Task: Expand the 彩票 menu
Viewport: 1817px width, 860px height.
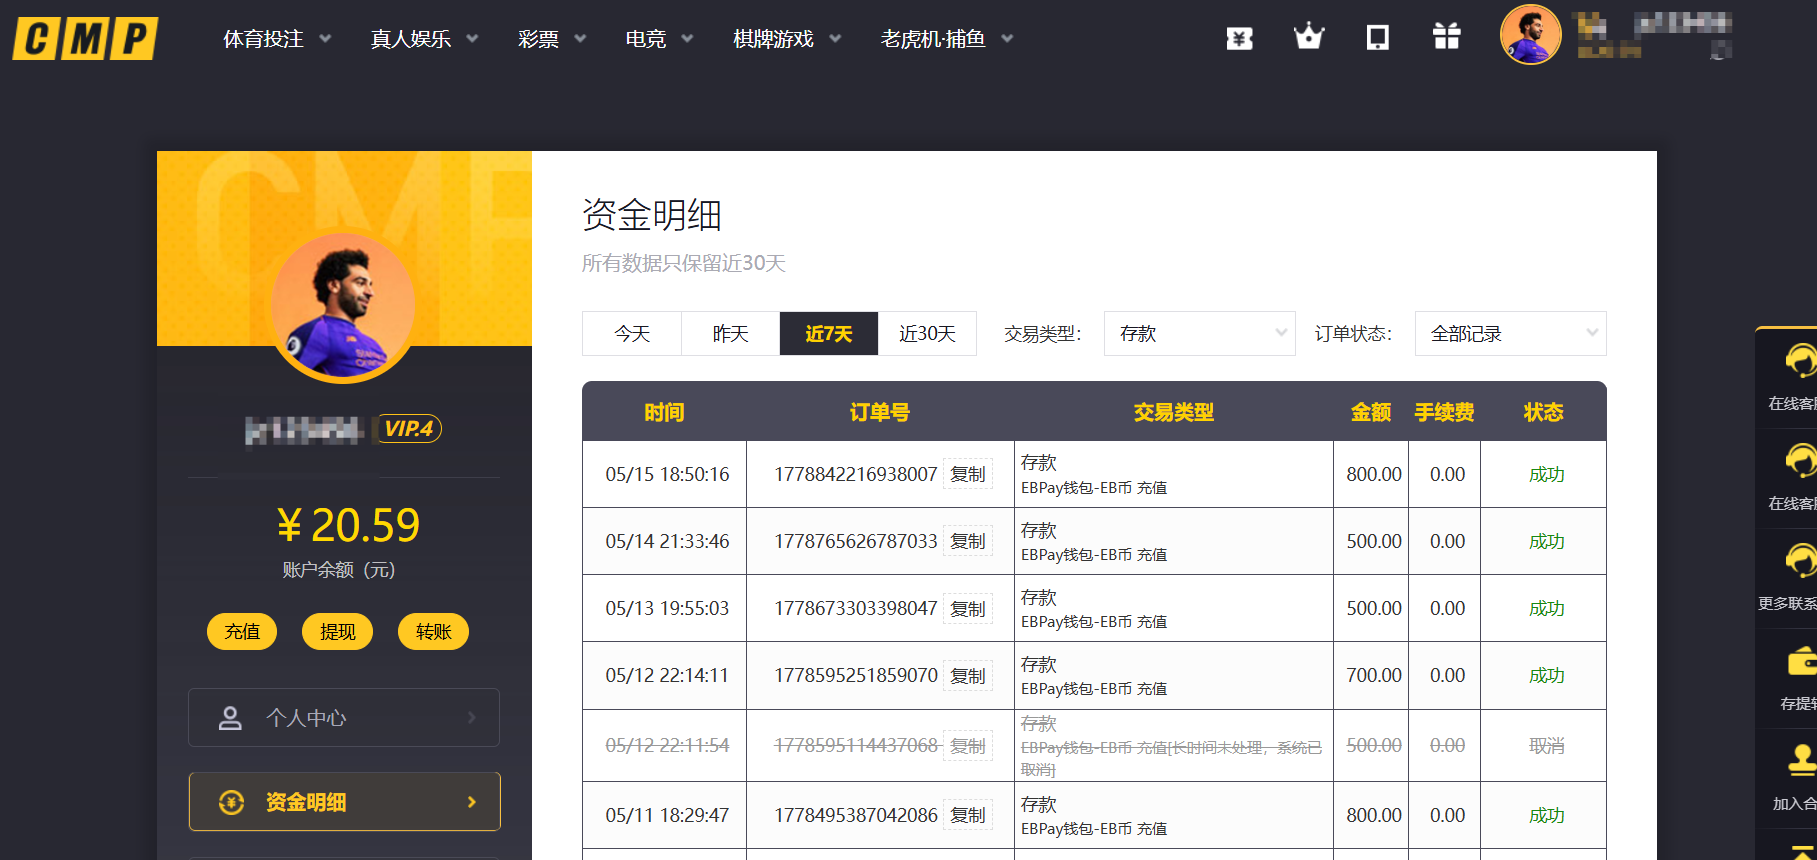Action: click(x=552, y=39)
